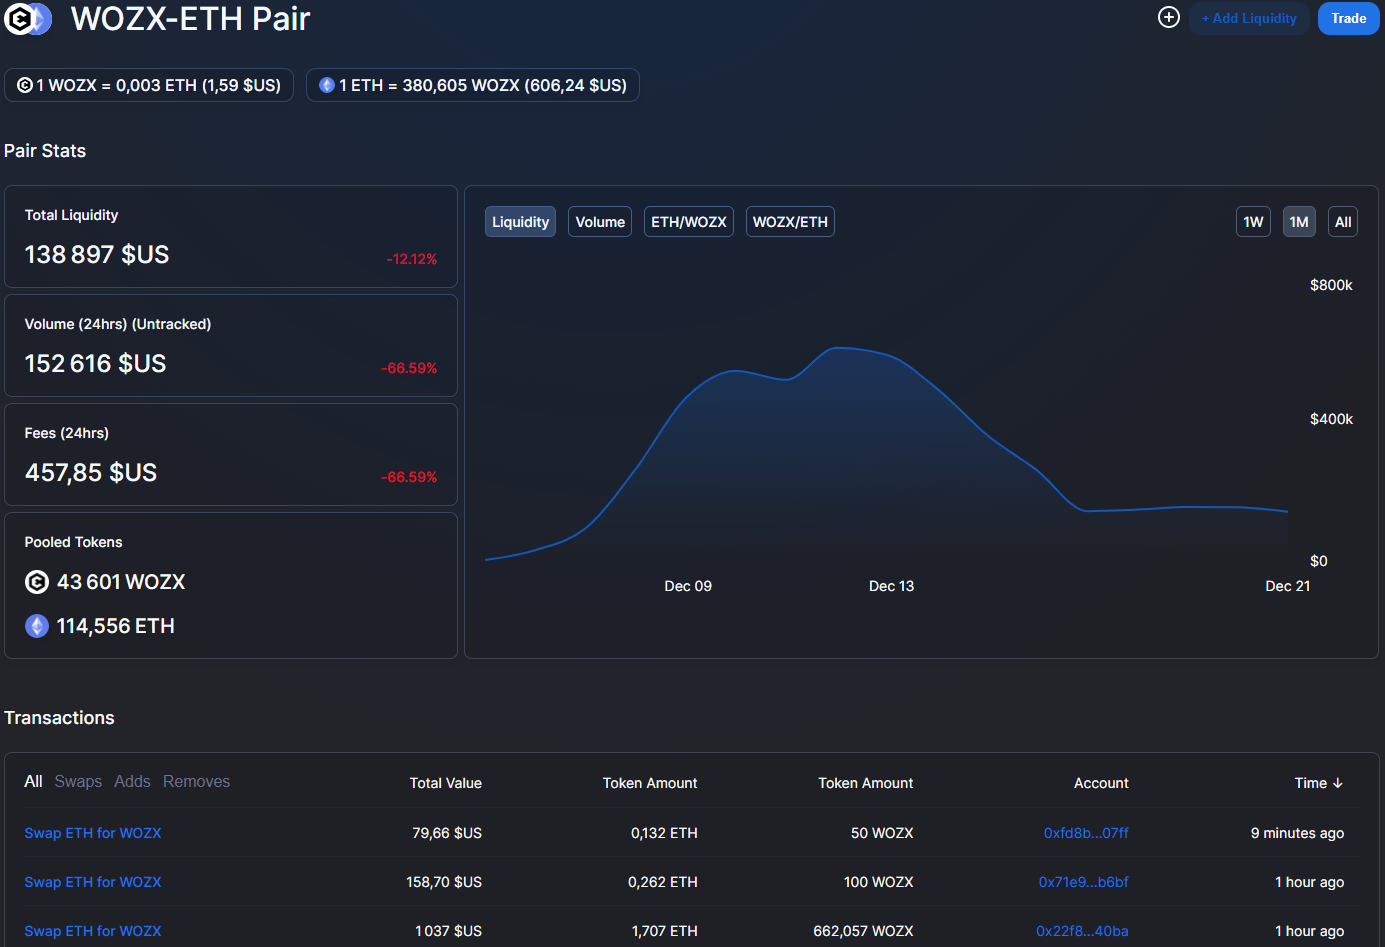Switch chart to ETH/WOZX rate
Image resolution: width=1385 pixels, height=947 pixels.
tap(689, 222)
